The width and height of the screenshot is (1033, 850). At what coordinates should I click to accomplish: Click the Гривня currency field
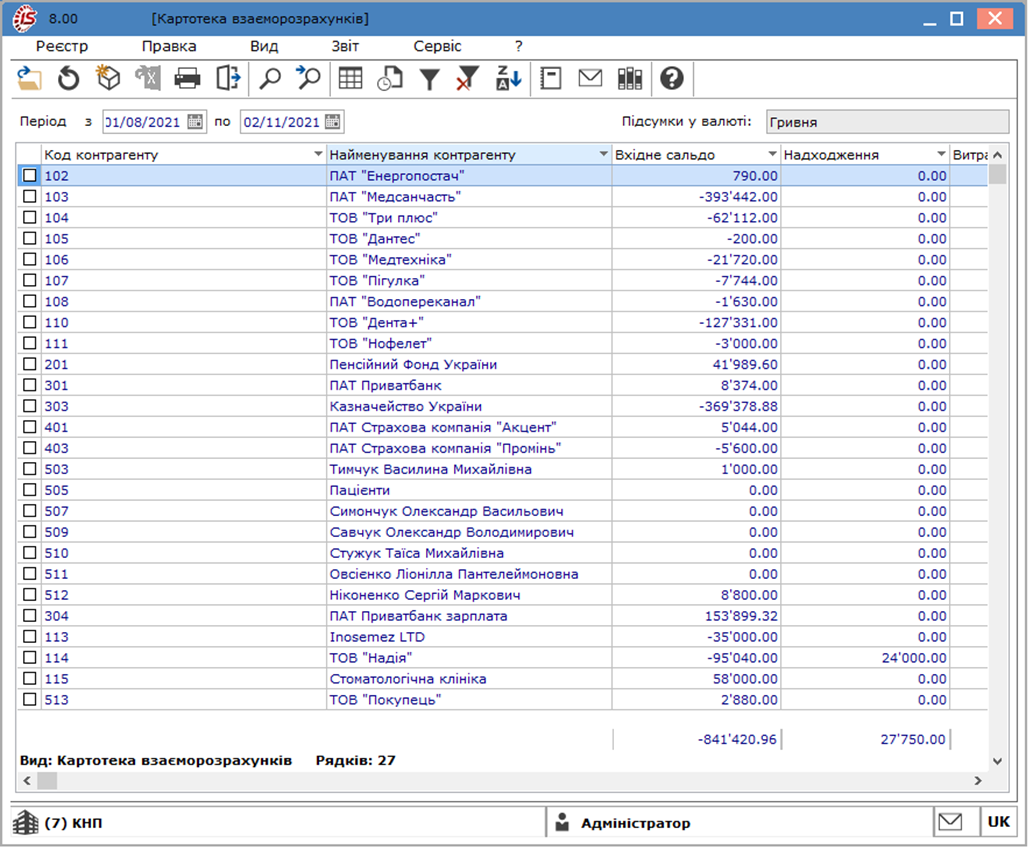(x=887, y=122)
